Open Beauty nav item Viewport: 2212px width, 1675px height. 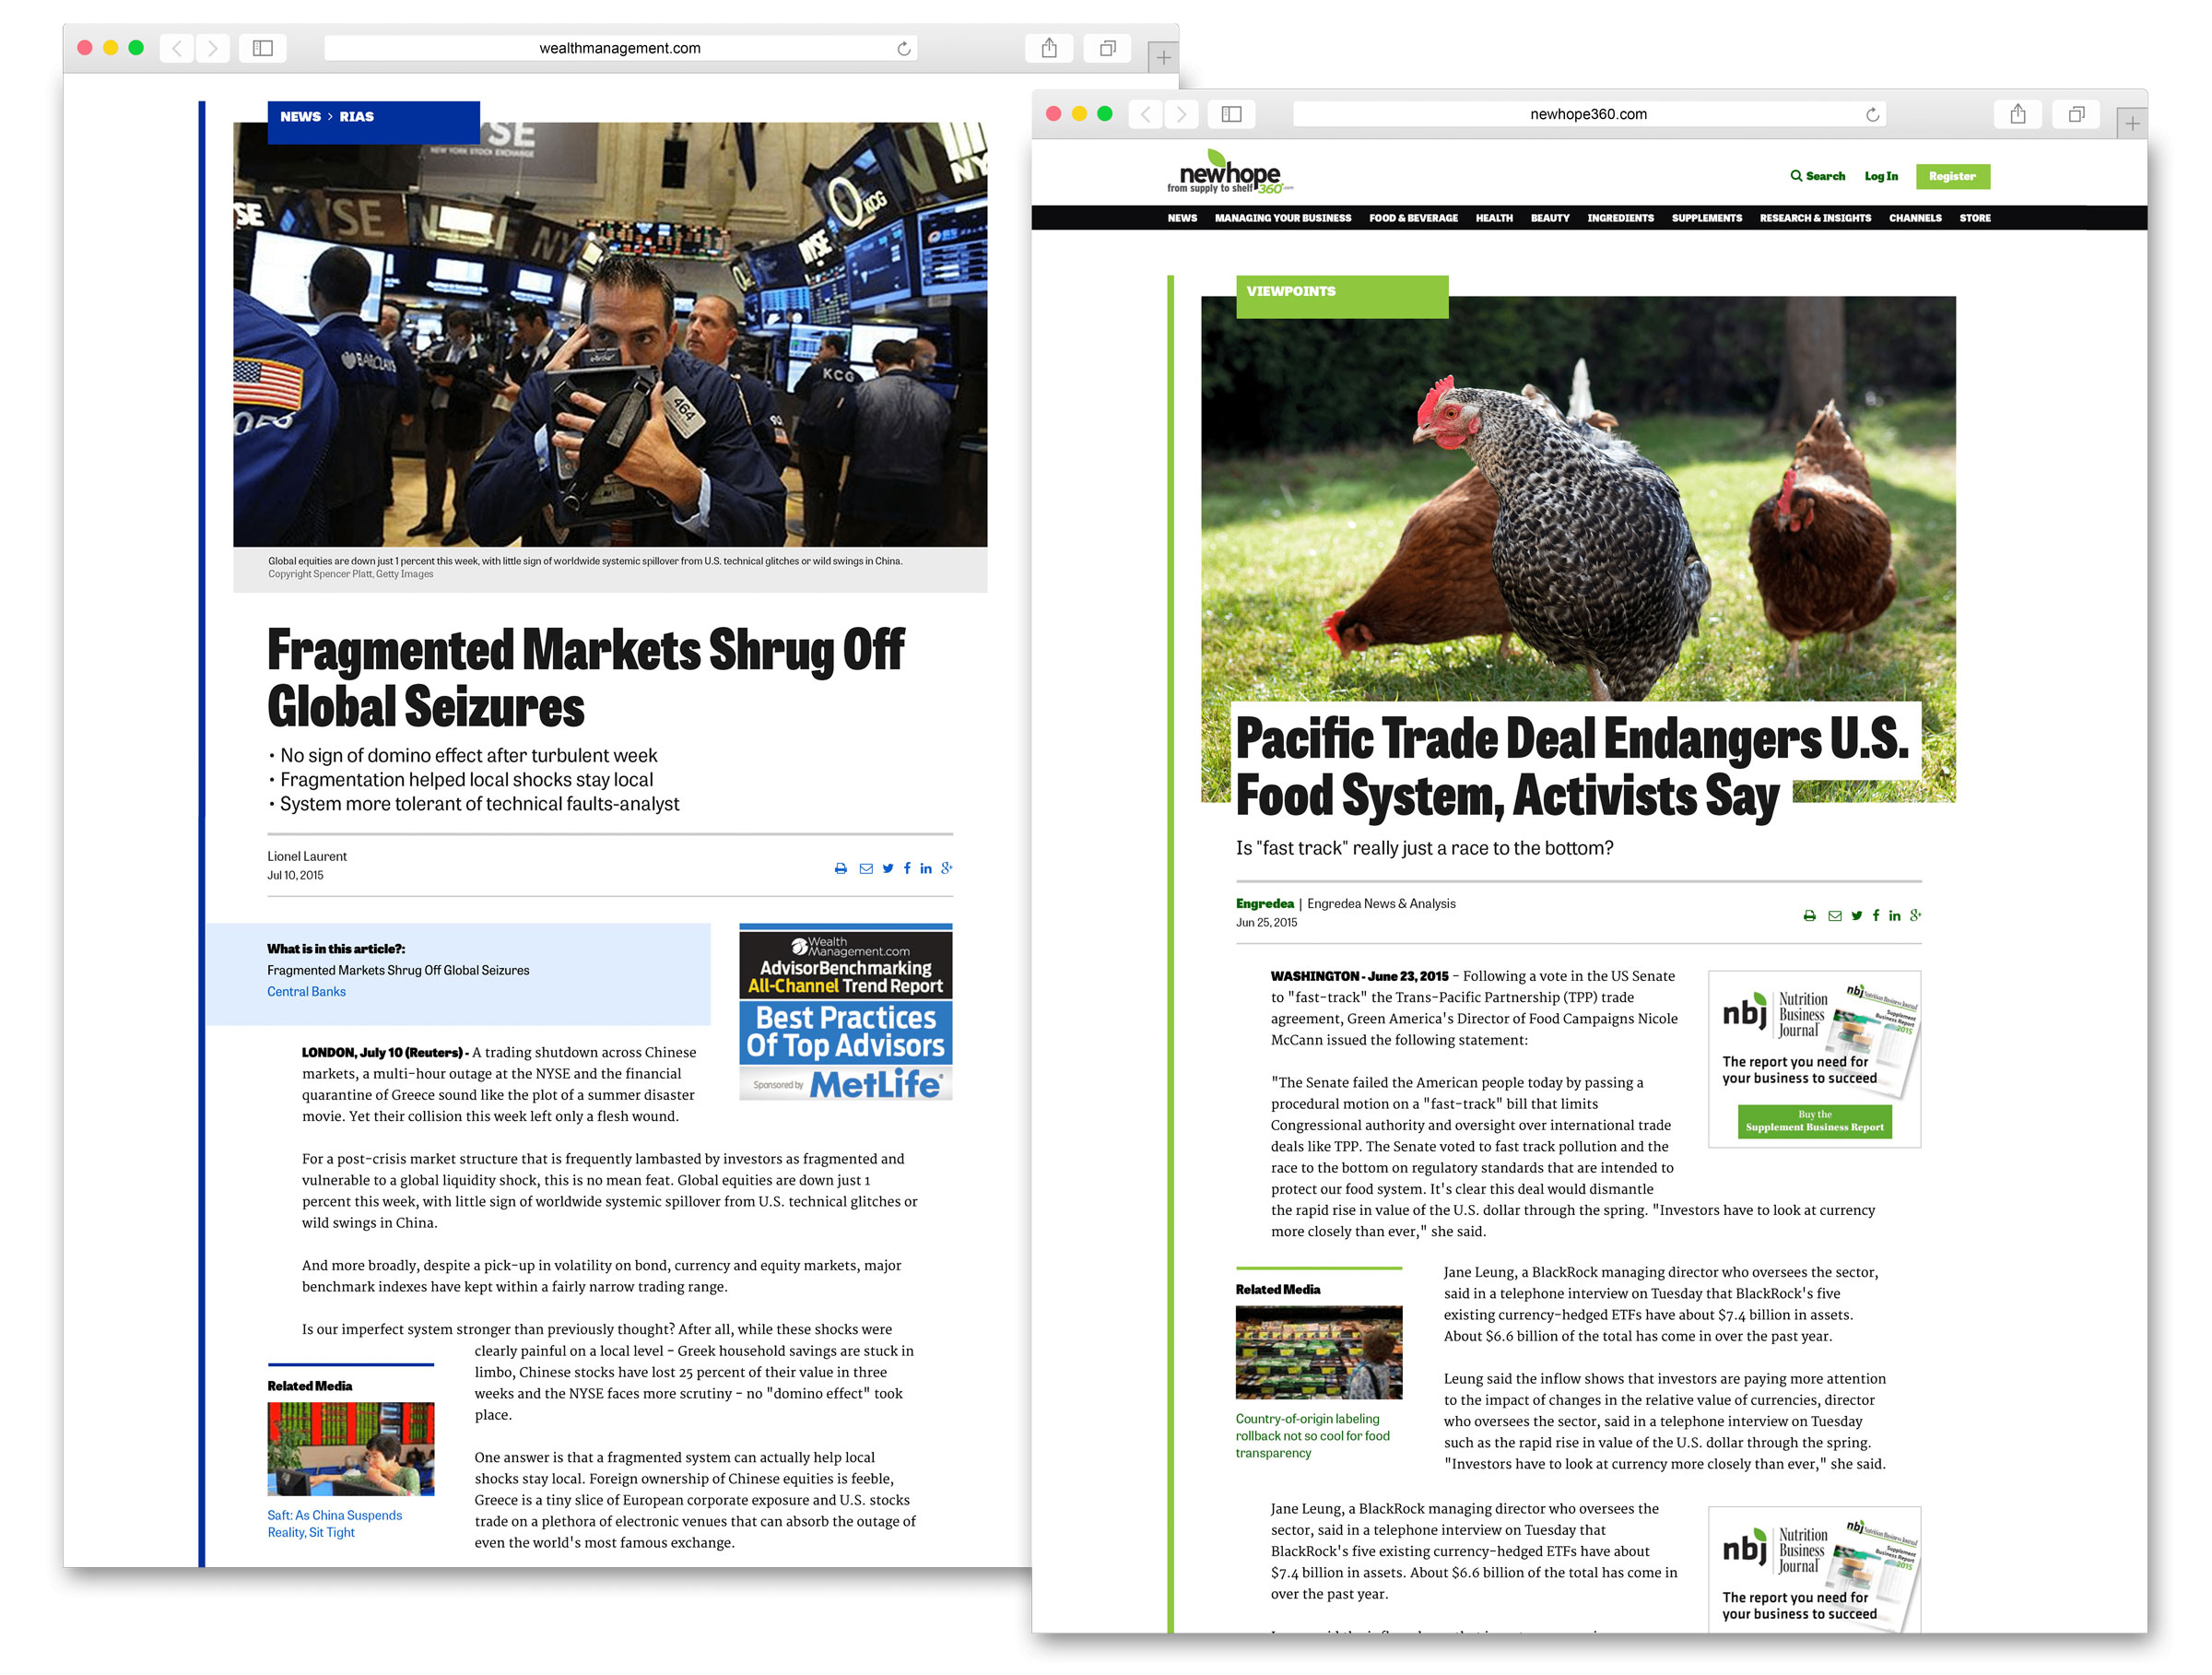point(1550,218)
